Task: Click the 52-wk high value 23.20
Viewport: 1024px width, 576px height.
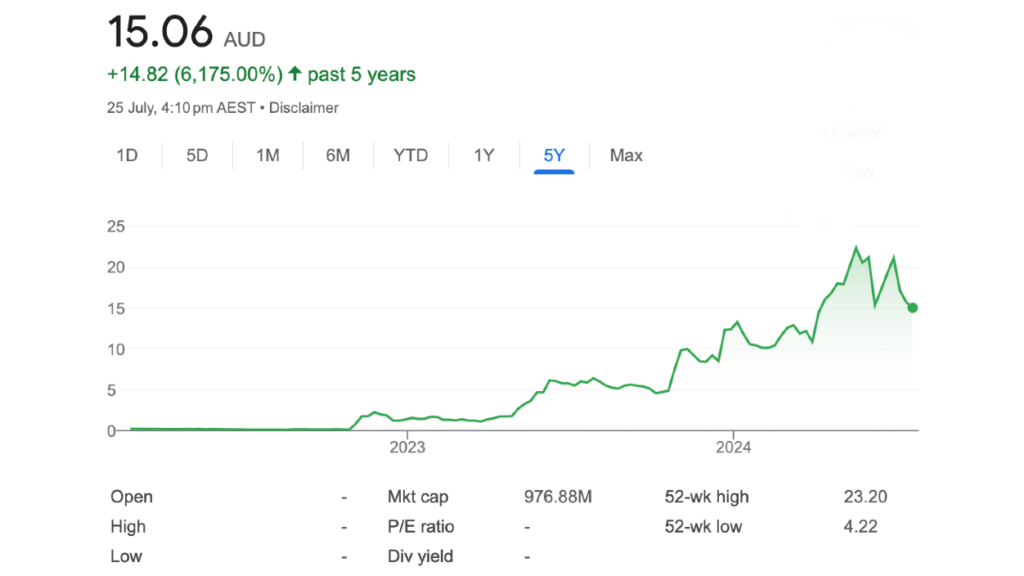Action: pyautogui.click(x=865, y=497)
